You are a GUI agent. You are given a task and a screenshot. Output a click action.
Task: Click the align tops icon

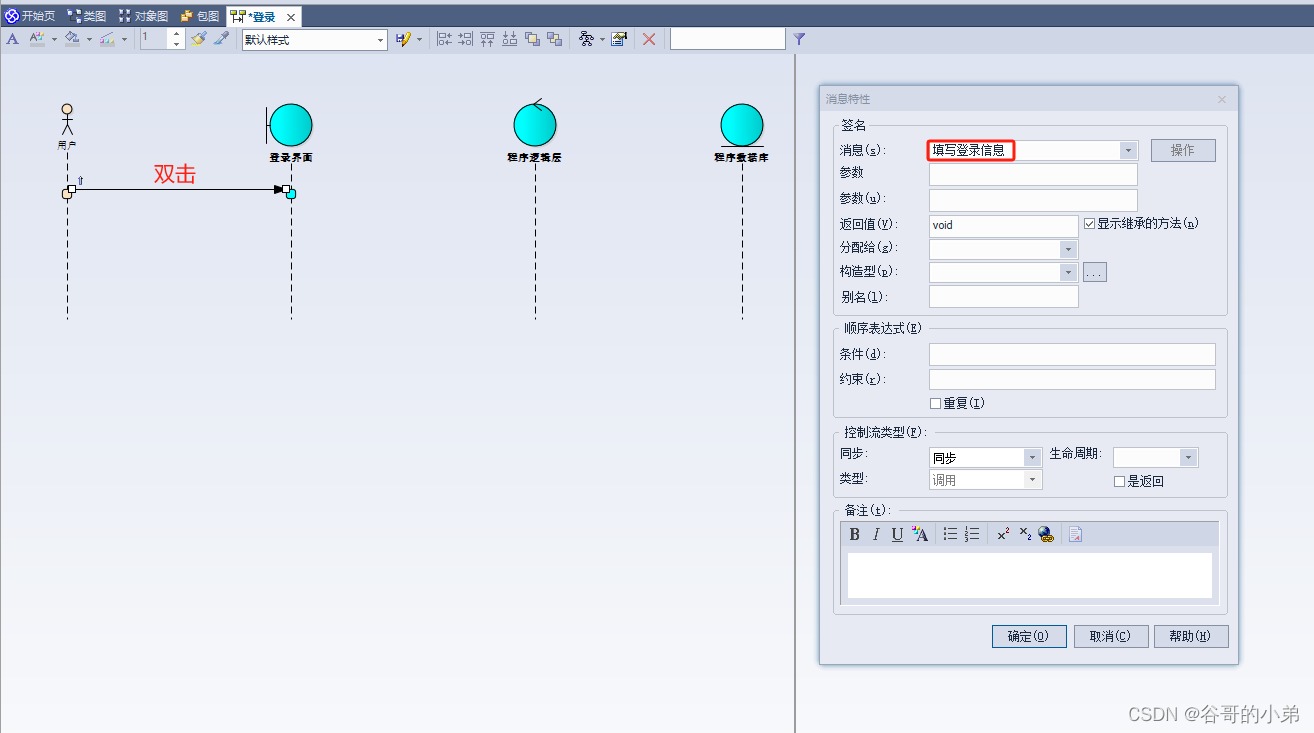(x=488, y=39)
